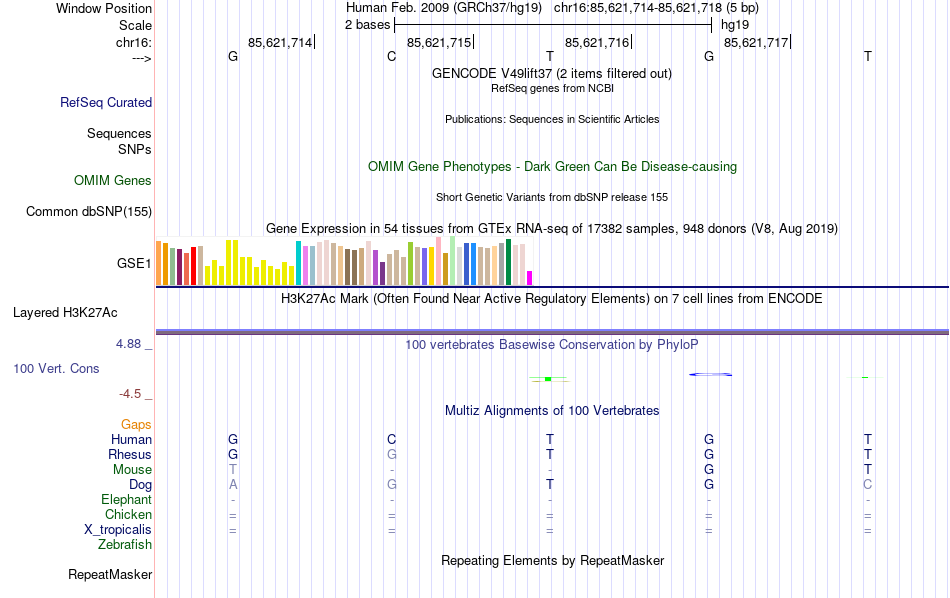The width and height of the screenshot is (950, 598).
Task: Click the Gaps label in Multiz track
Action: point(136,425)
